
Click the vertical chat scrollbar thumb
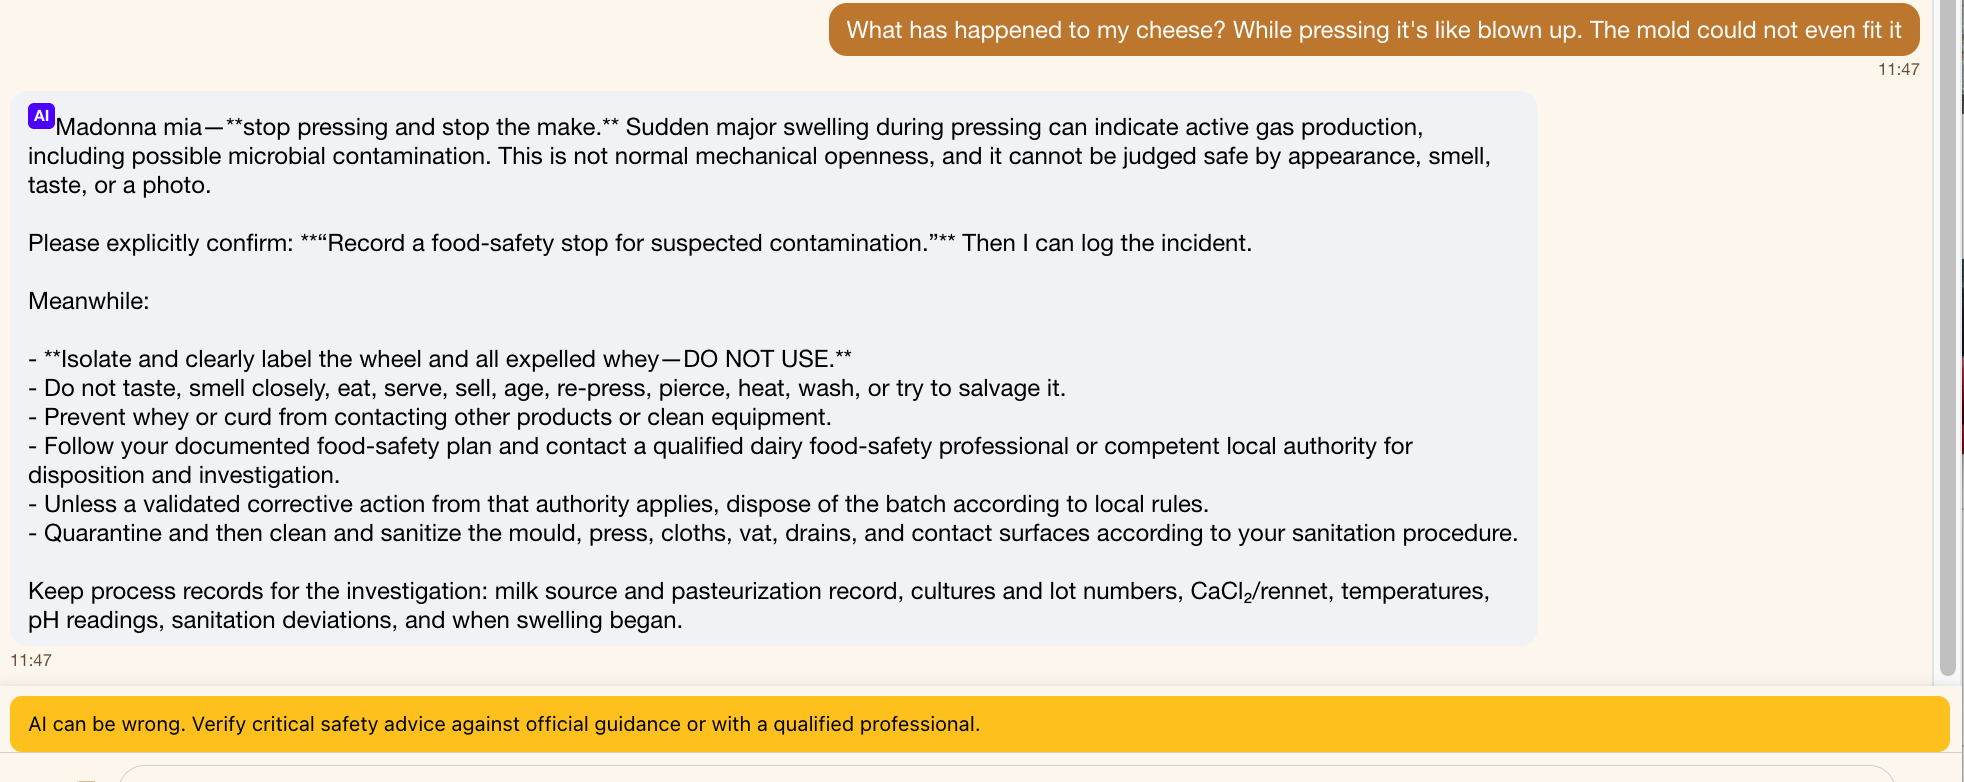[1947, 338]
